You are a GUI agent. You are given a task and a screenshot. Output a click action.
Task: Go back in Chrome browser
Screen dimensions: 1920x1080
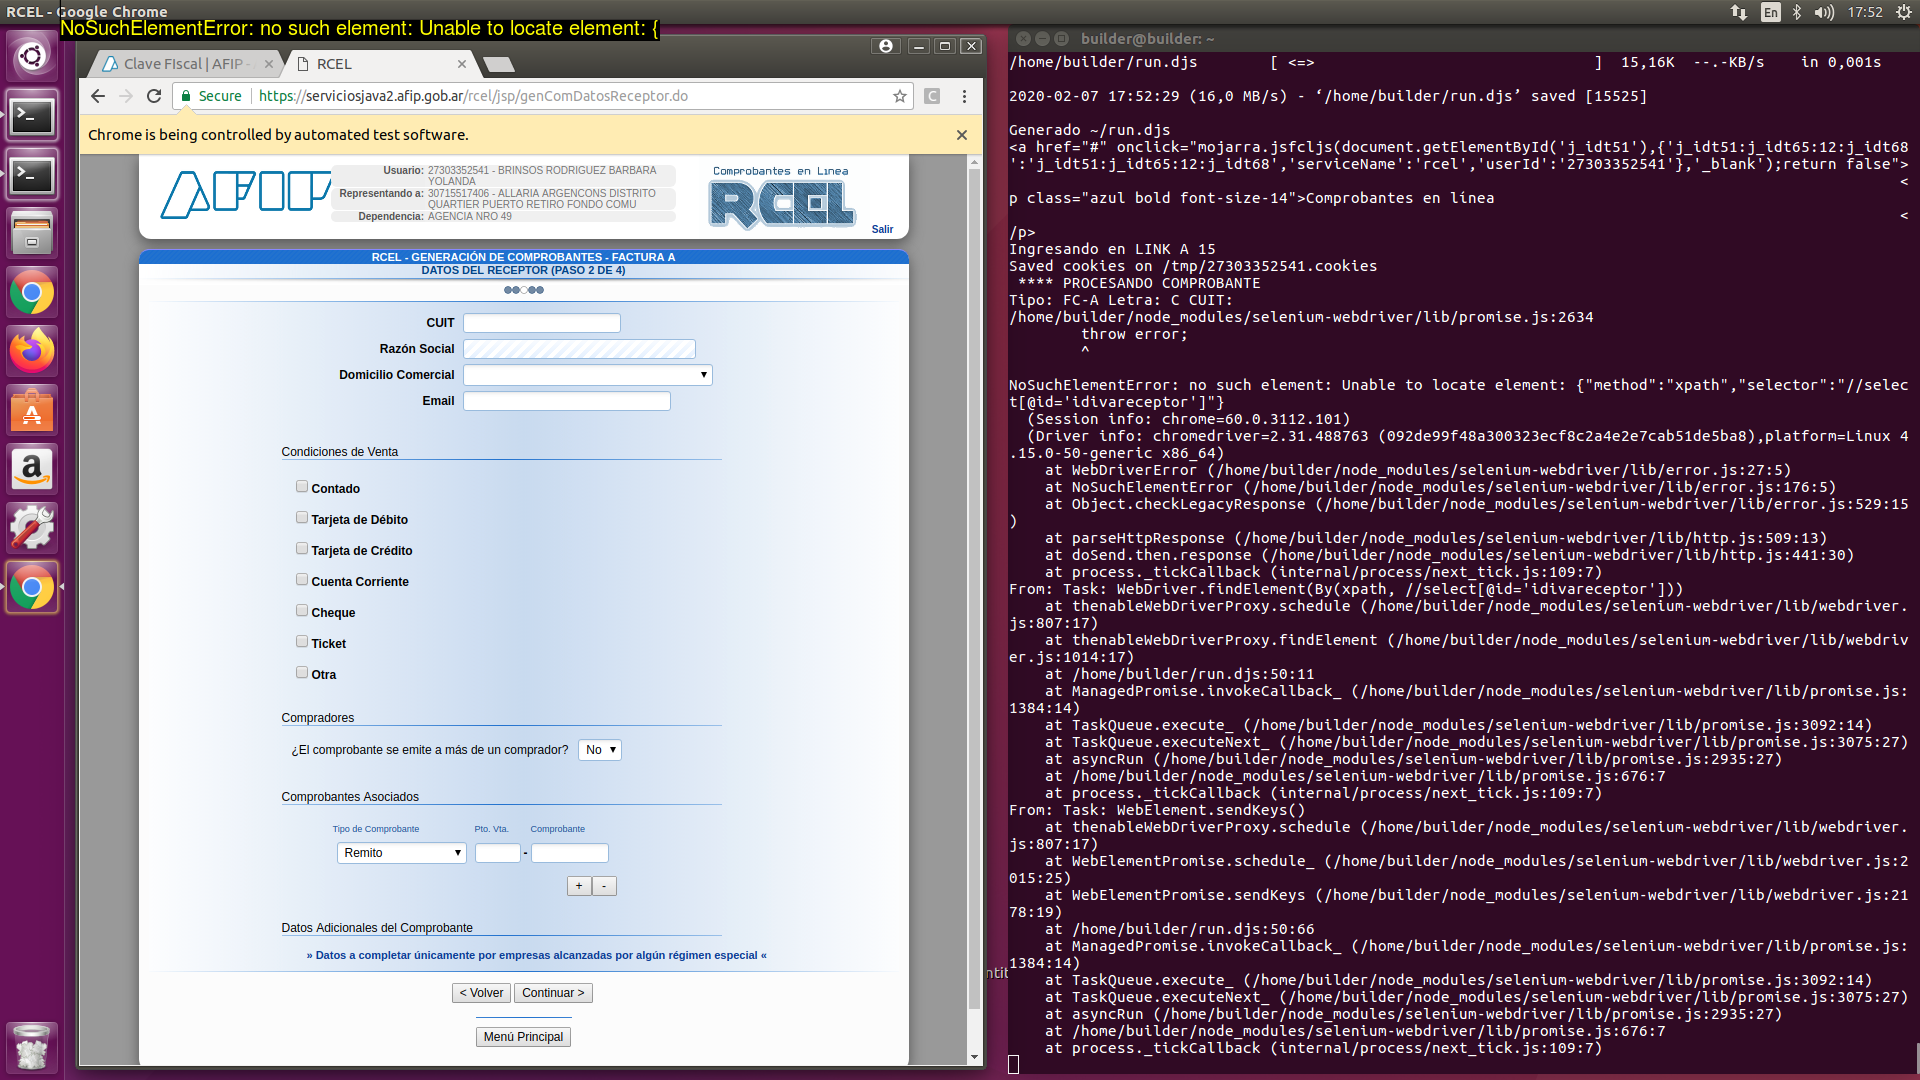point(97,96)
